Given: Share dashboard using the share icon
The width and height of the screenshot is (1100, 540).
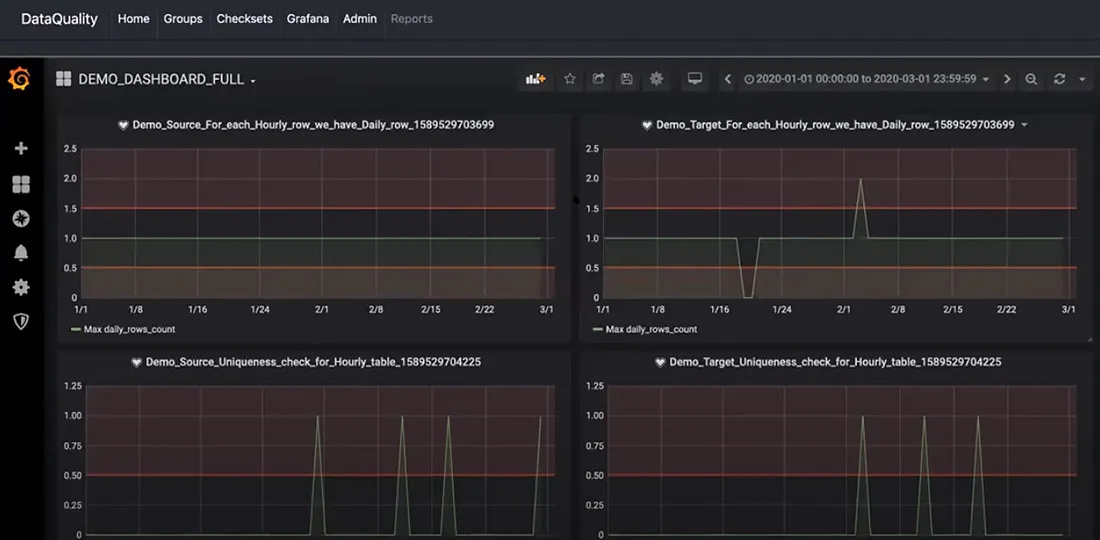Looking at the screenshot, I should [598, 79].
